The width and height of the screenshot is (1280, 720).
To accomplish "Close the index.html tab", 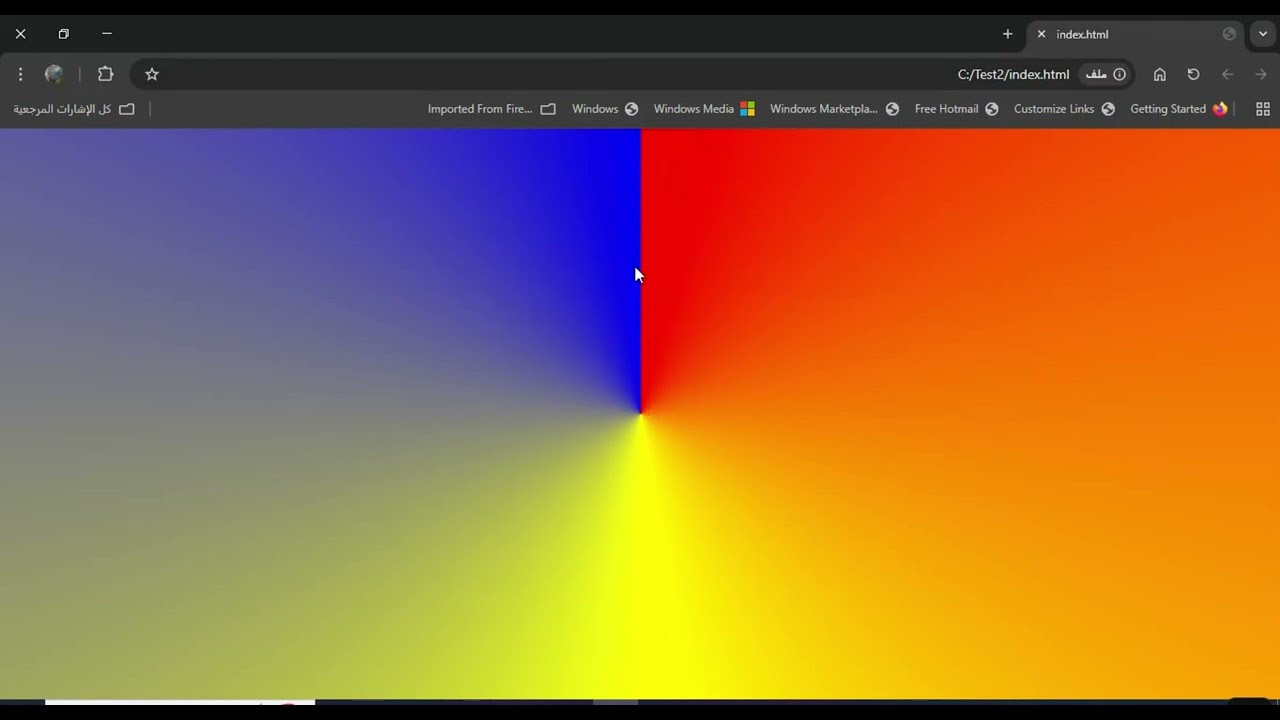I will click(1041, 34).
